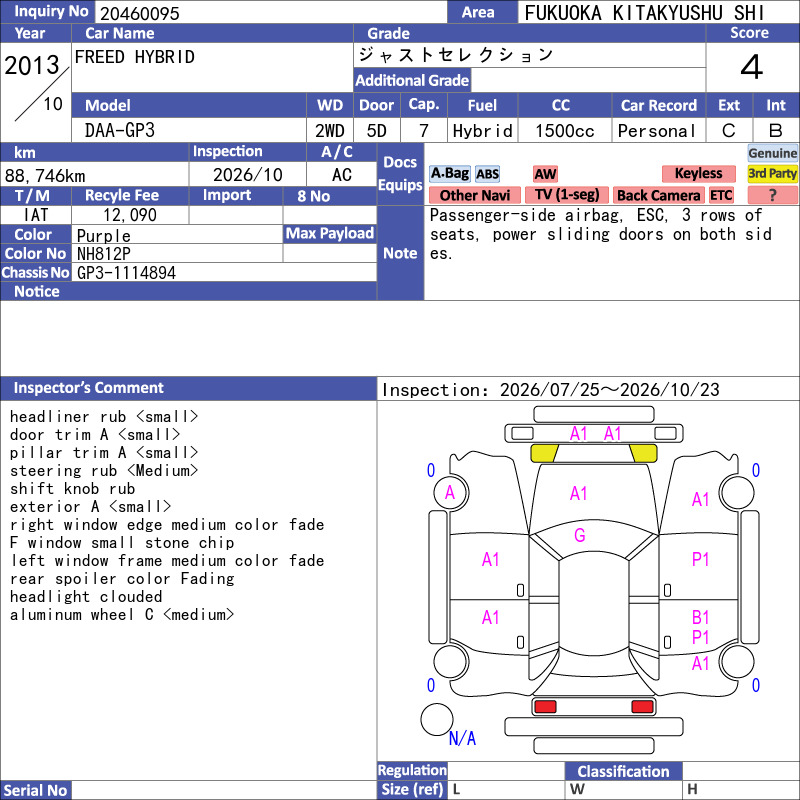
Task: Click the Keyless equipment badge
Action: tap(698, 173)
